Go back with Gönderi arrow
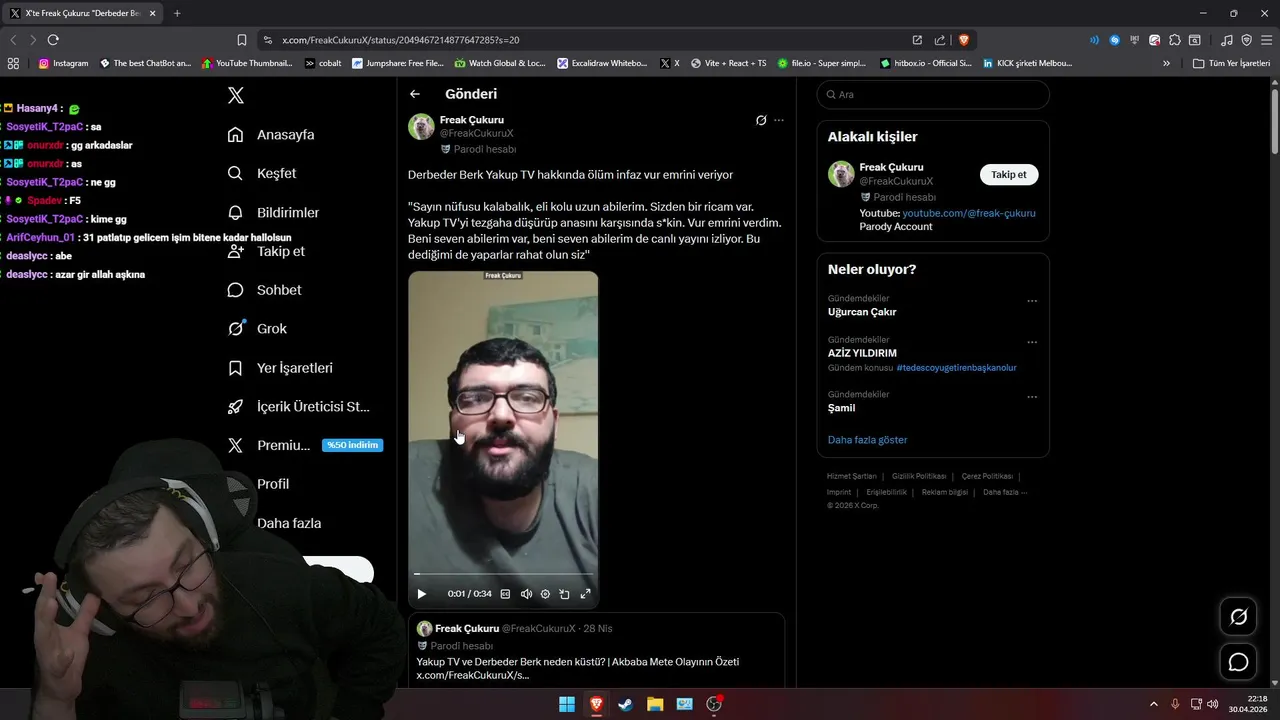 [x=415, y=94]
